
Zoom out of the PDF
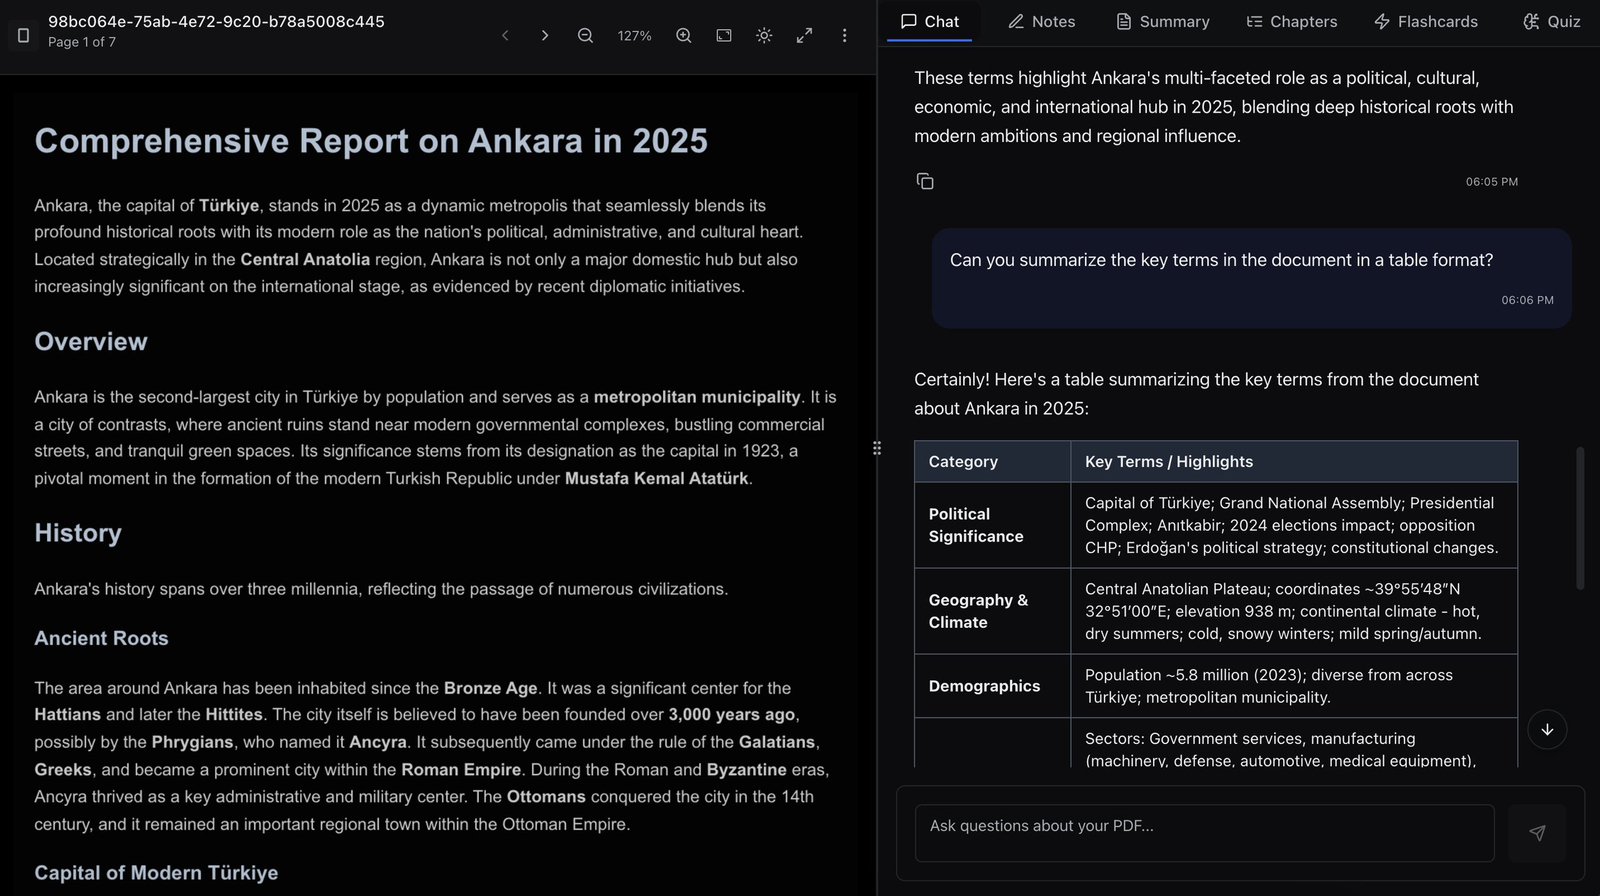[x=585, y=36]
